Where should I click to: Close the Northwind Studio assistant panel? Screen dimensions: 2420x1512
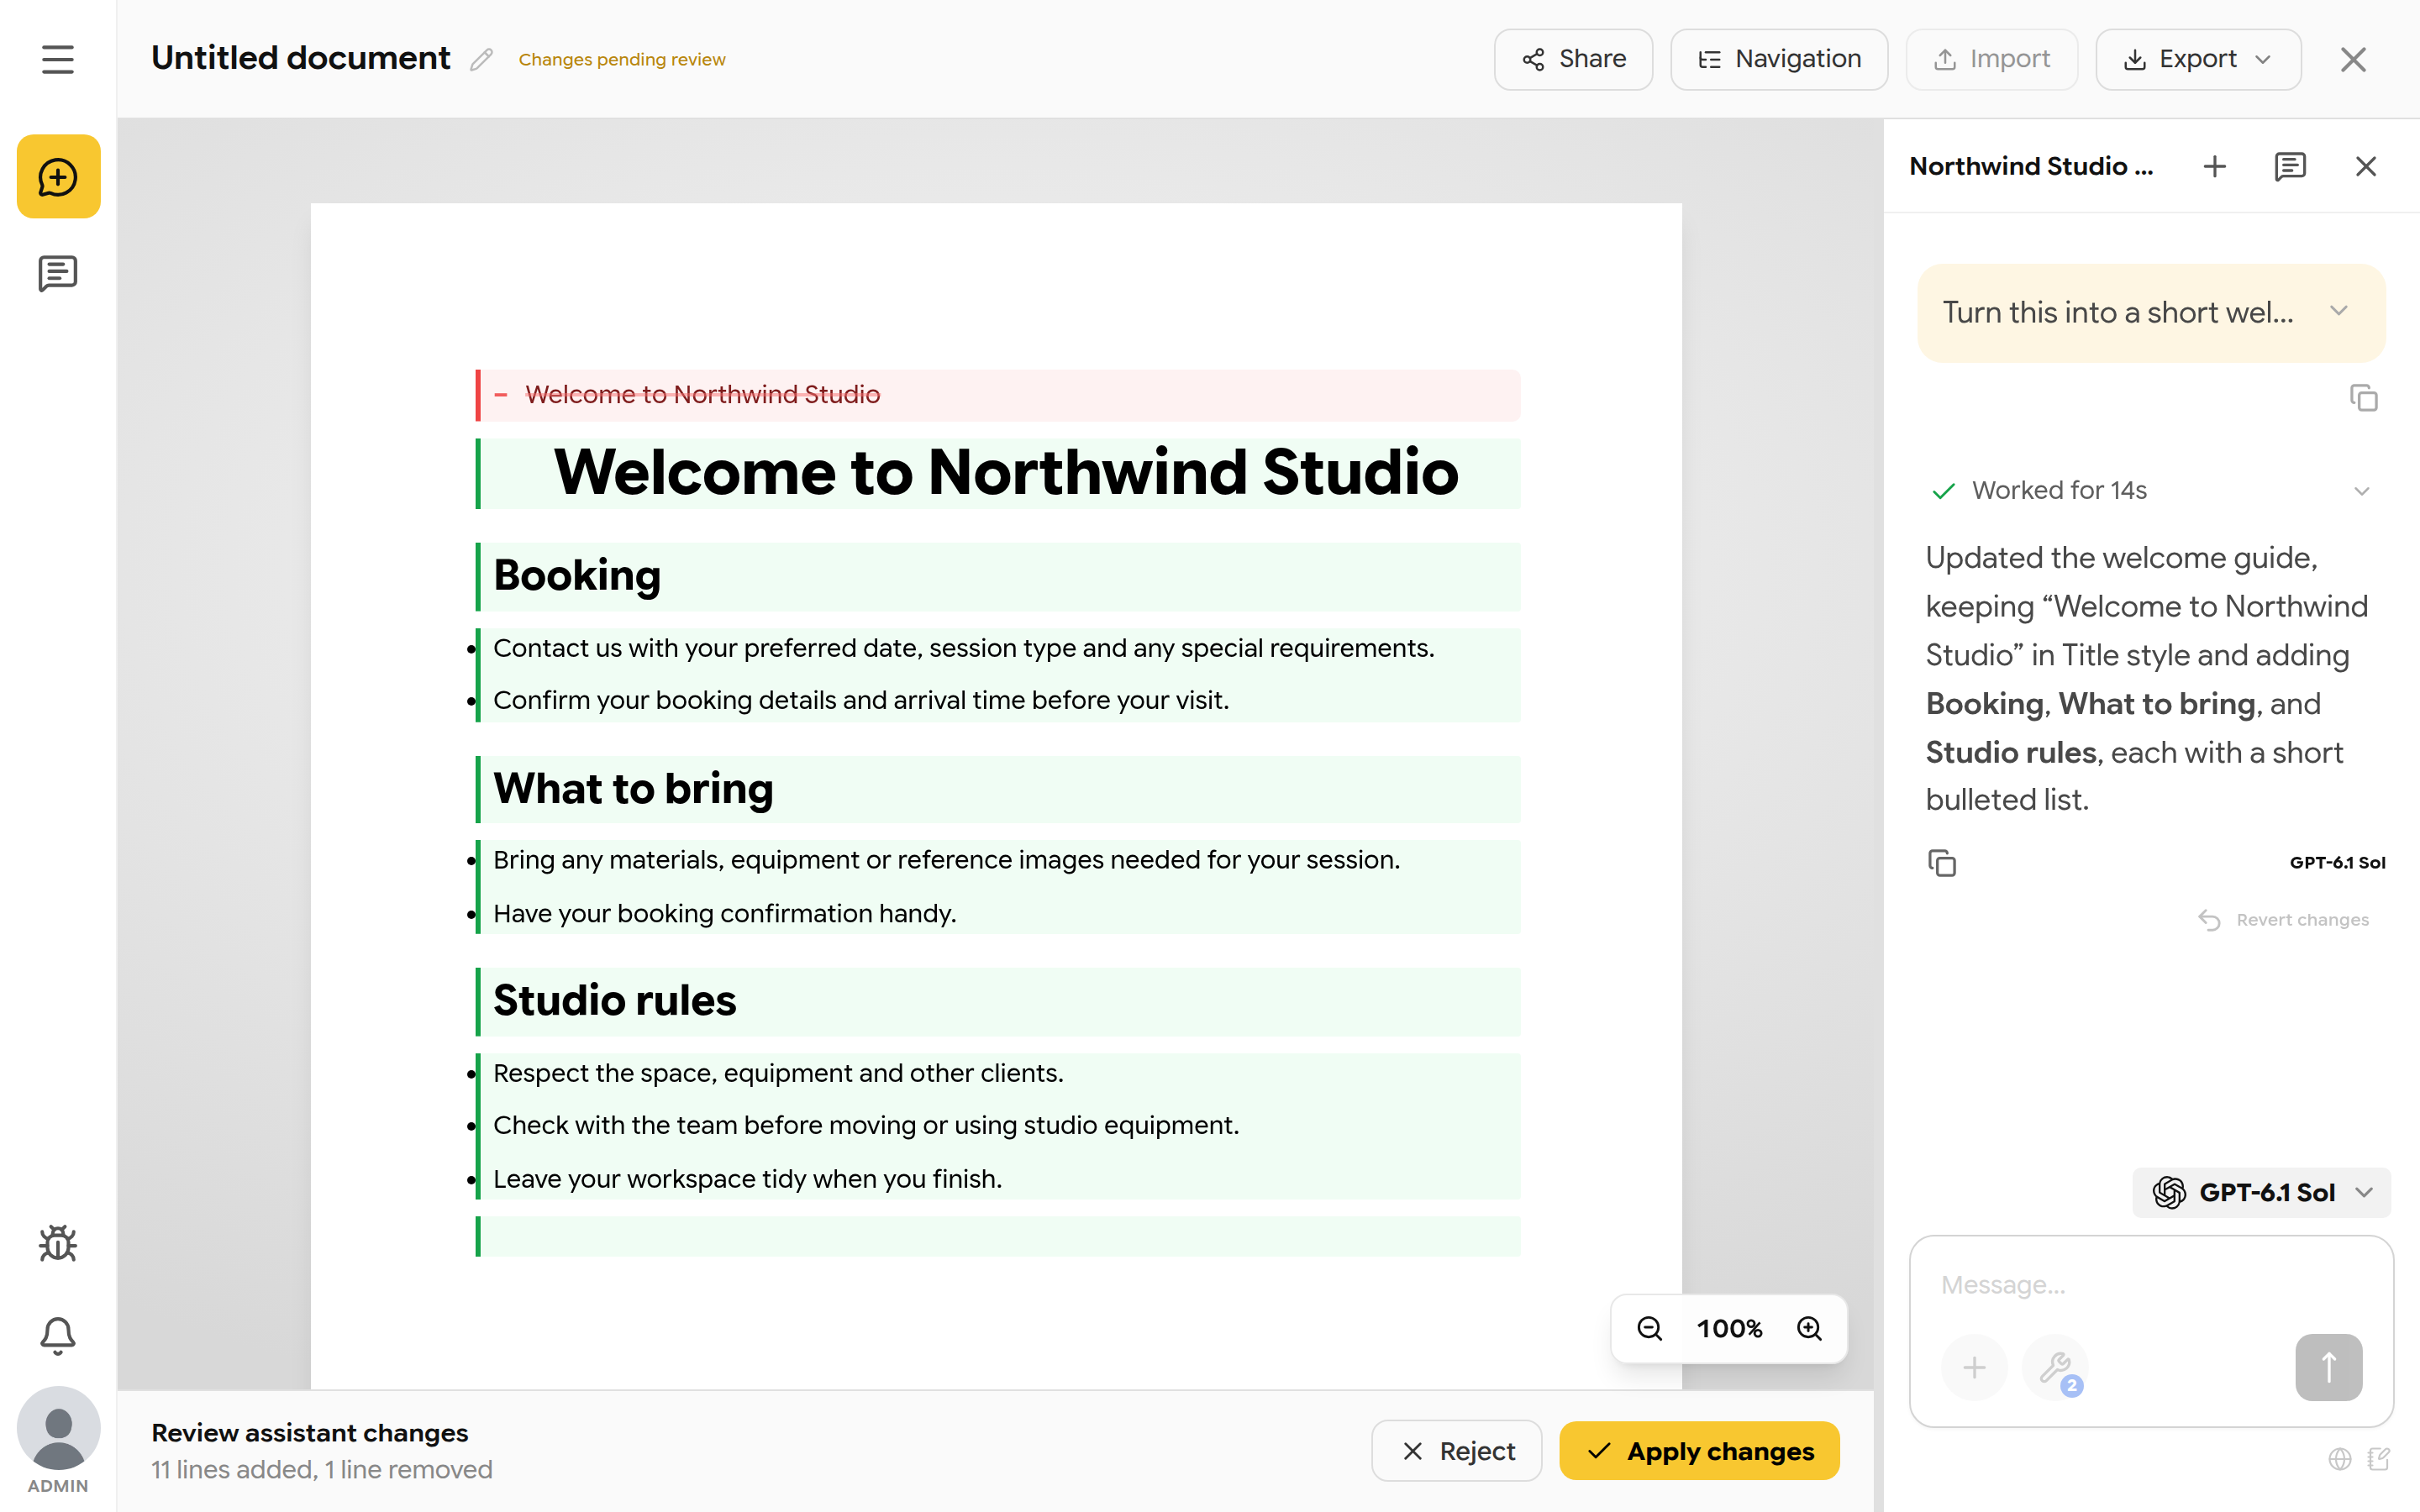pyautogui.click(x=2365, y=166)
